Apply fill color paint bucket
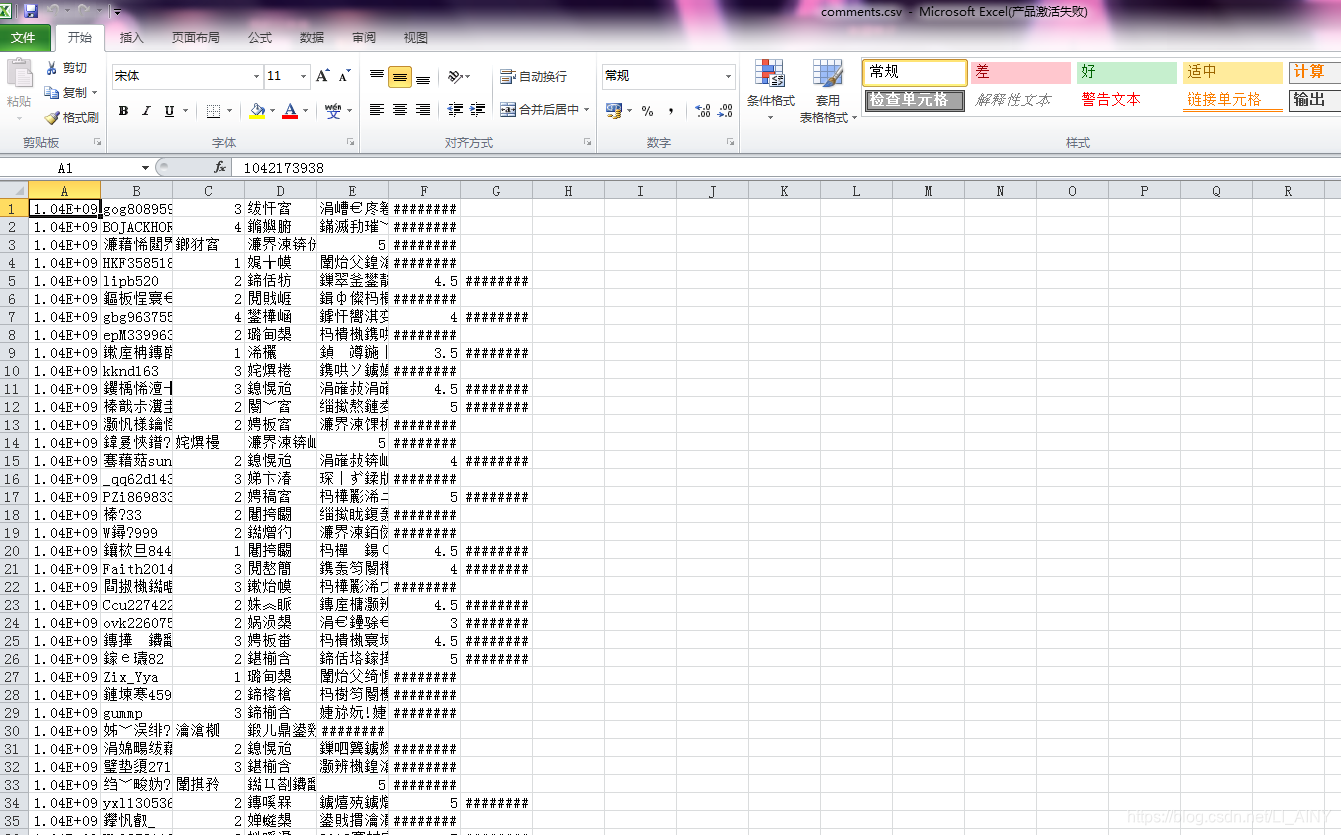Image resolution: width=1341 pixels, height=835 pixels. pos(258,111)
